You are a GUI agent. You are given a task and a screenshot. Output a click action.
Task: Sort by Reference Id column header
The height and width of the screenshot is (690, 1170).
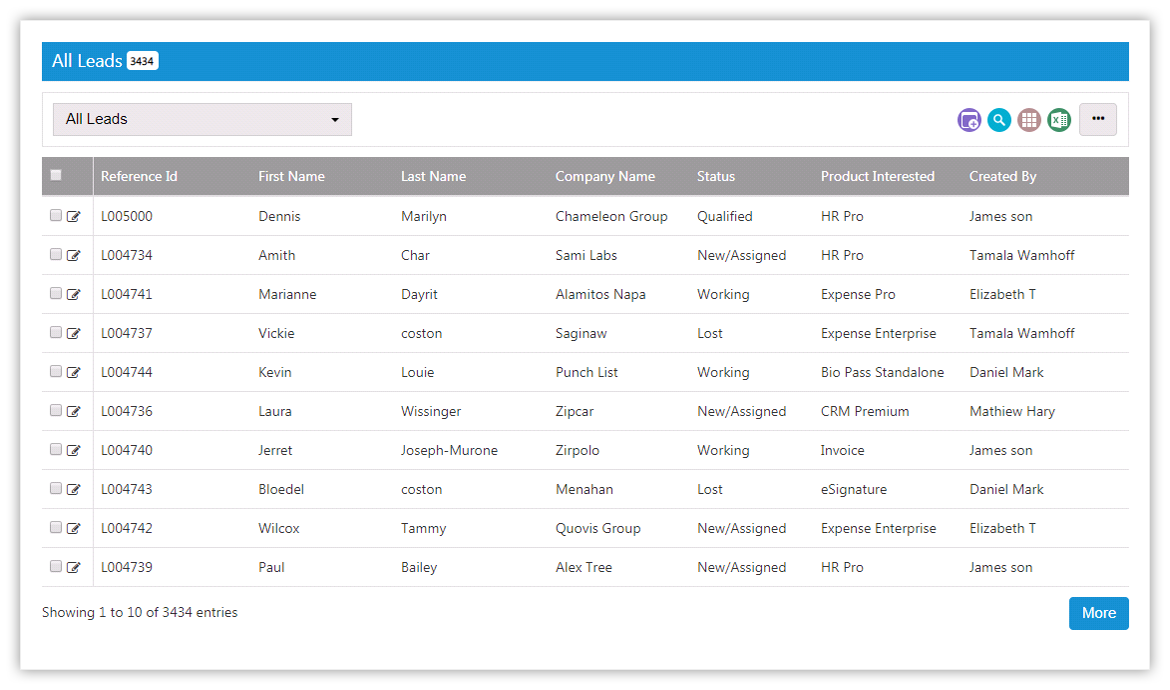click(x=139, y=176)
